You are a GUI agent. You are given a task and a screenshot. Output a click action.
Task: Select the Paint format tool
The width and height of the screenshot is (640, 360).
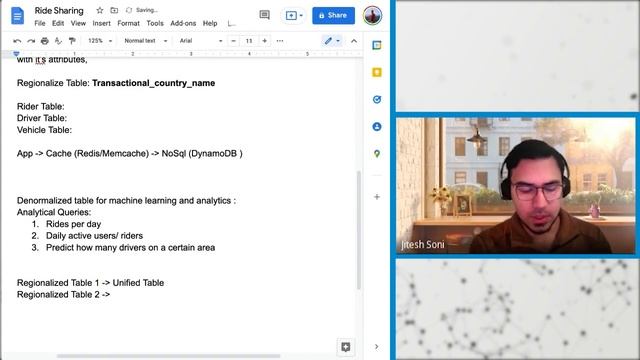click(72, 41)
